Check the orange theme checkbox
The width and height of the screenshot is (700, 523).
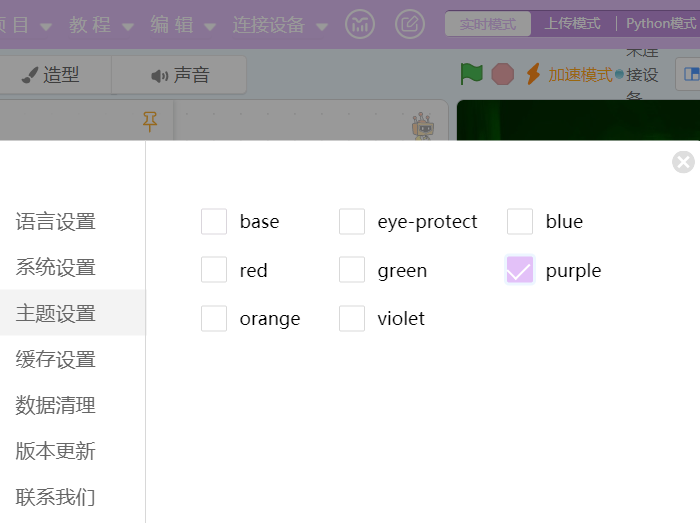(x=214, y=318)
